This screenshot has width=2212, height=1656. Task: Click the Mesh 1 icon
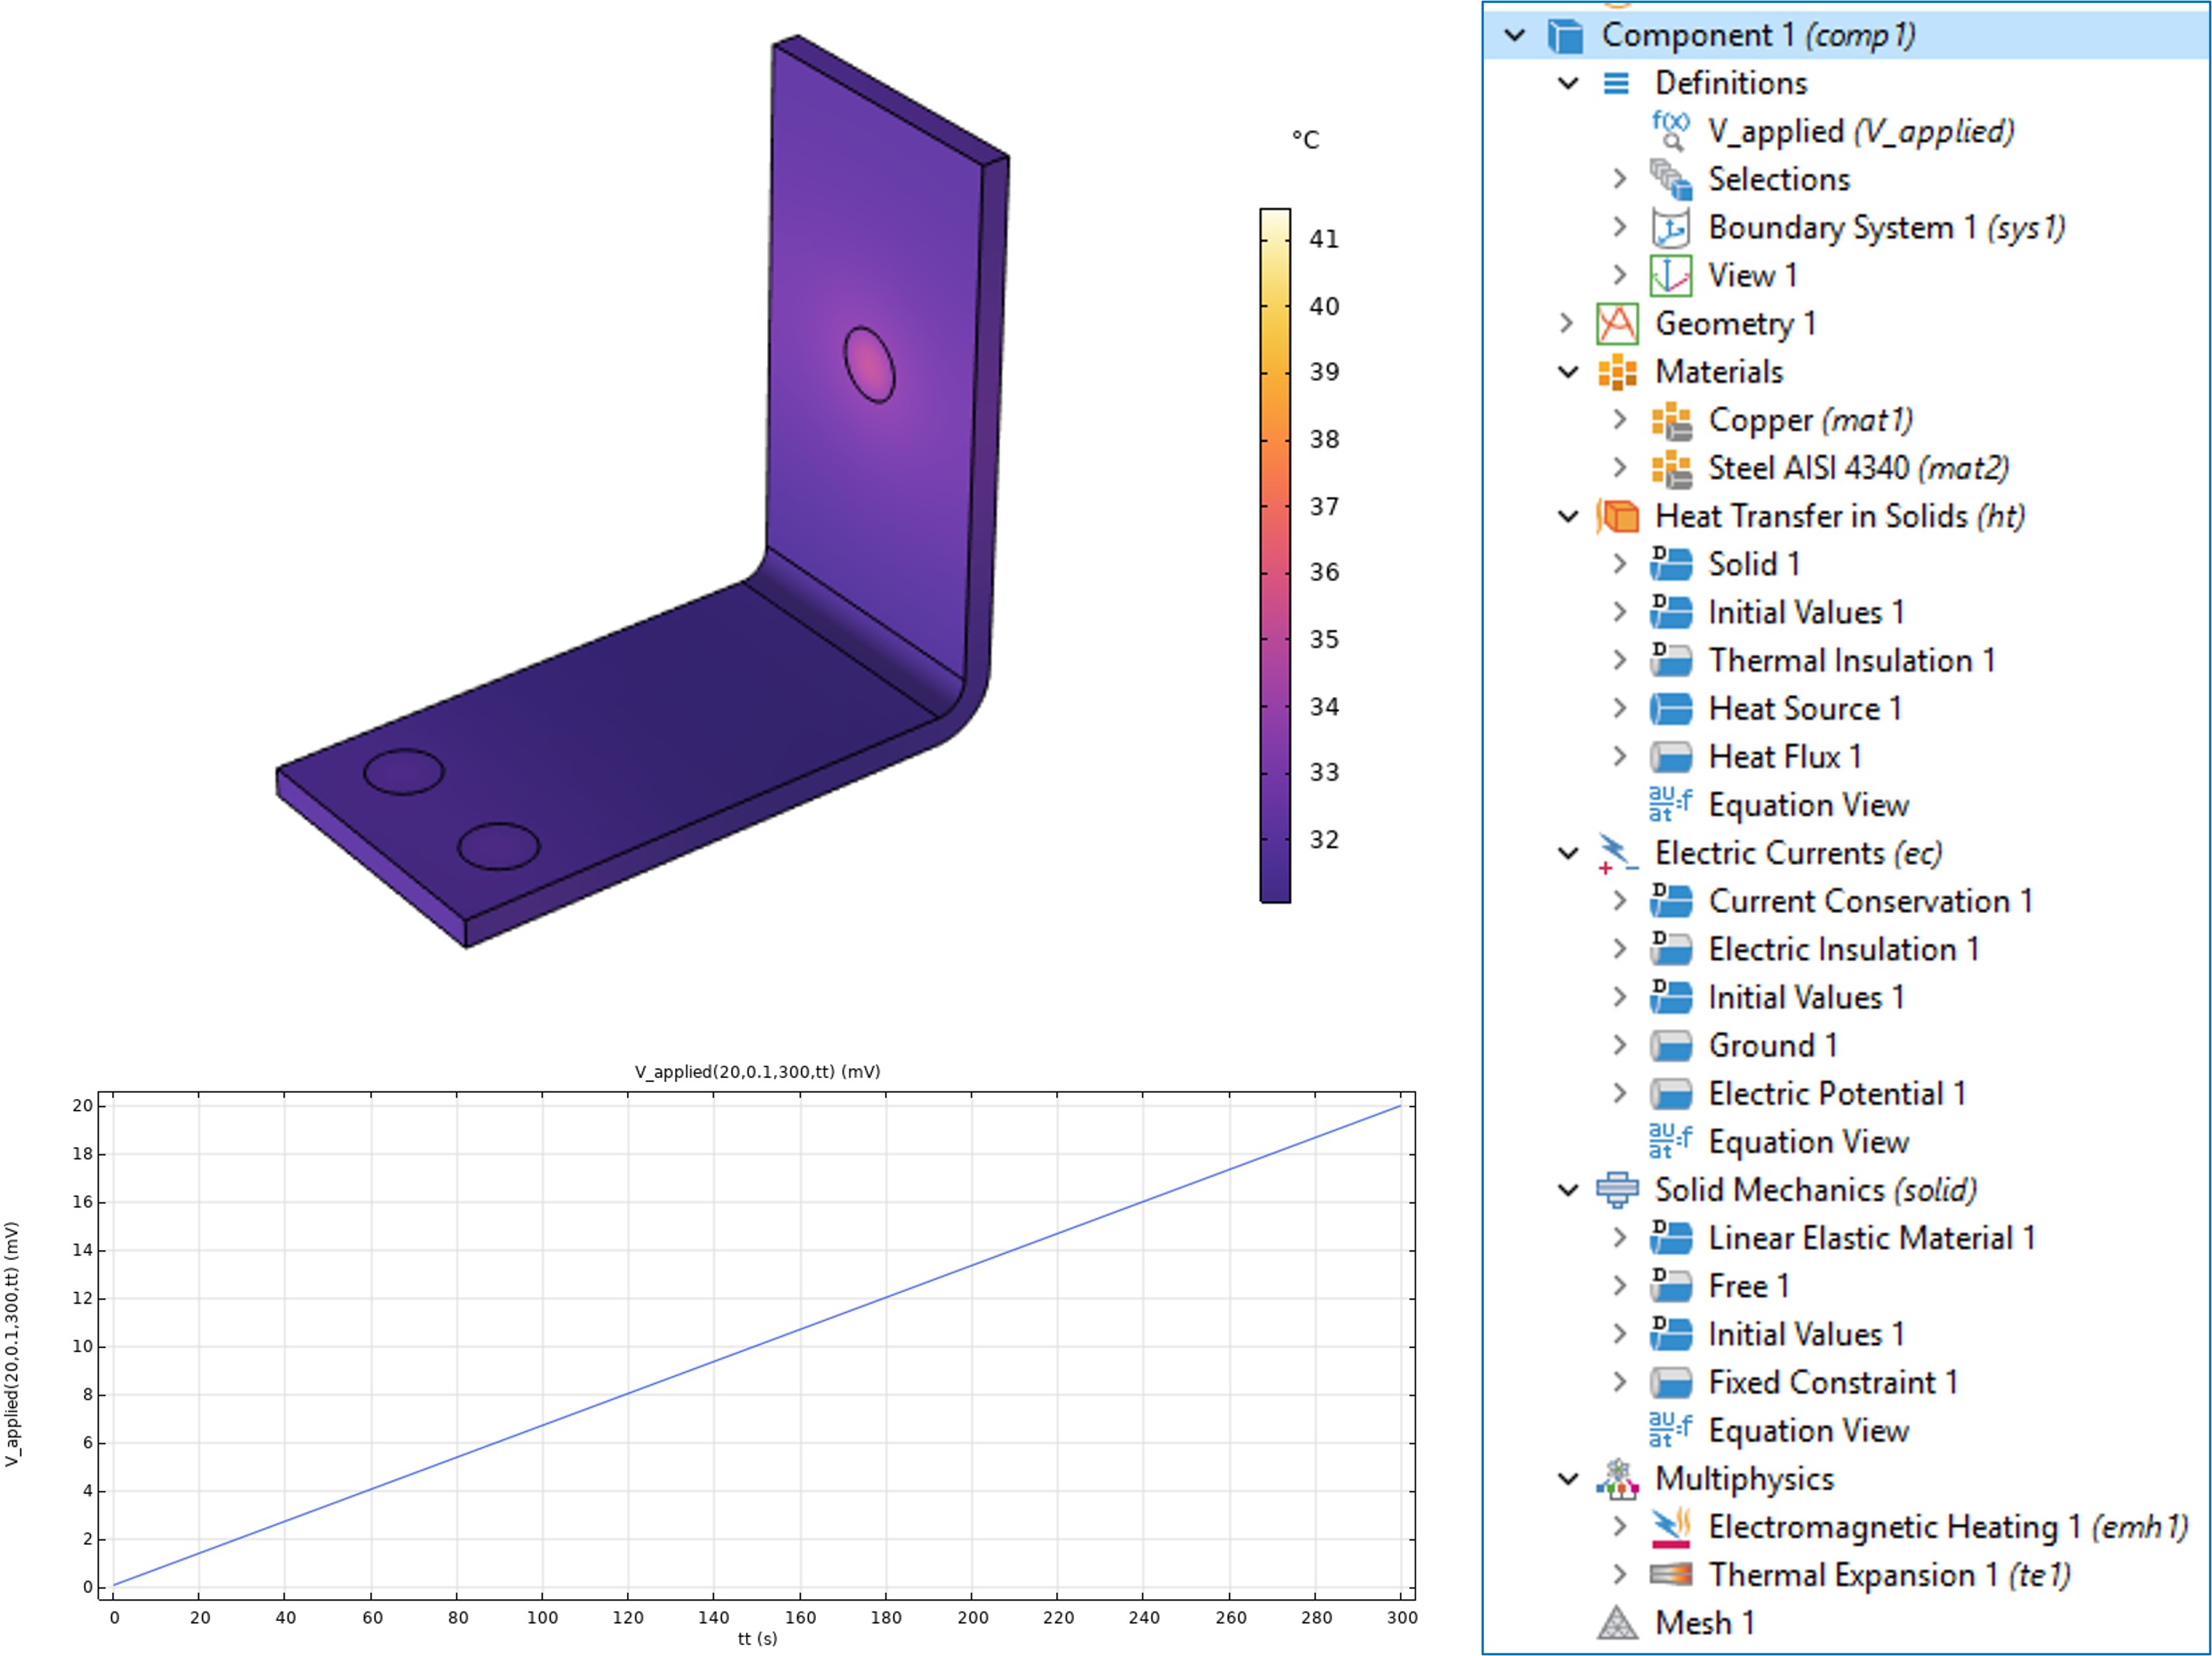pyautogui.click(x=1617, y=1623)
